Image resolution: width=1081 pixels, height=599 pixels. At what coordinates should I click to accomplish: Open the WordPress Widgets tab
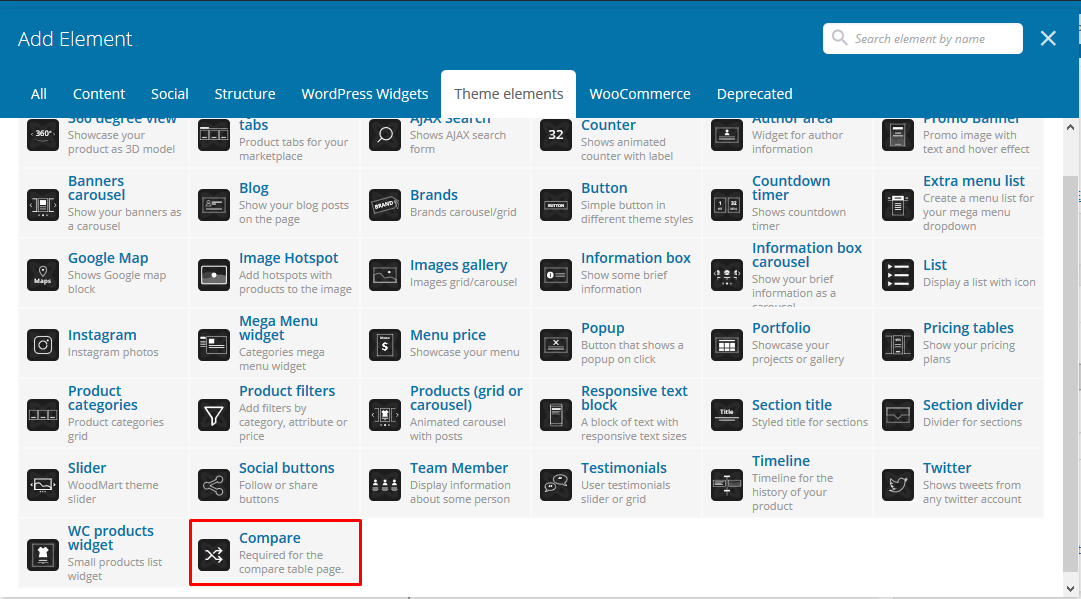coord(365,94)
